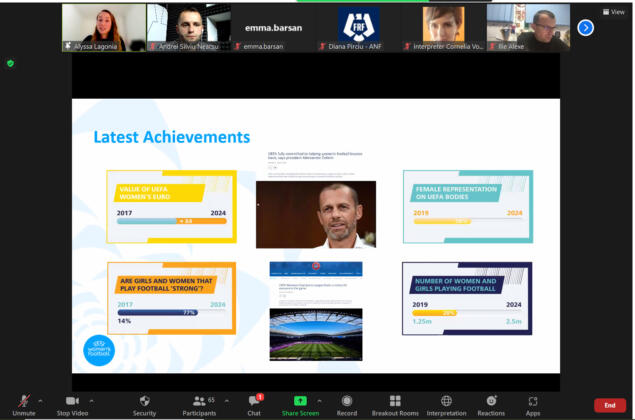Click Are Girls and Women 'Strong' card
Image resolution: width=635 pixels, height=420 pixels.
(x=171, y=298)
